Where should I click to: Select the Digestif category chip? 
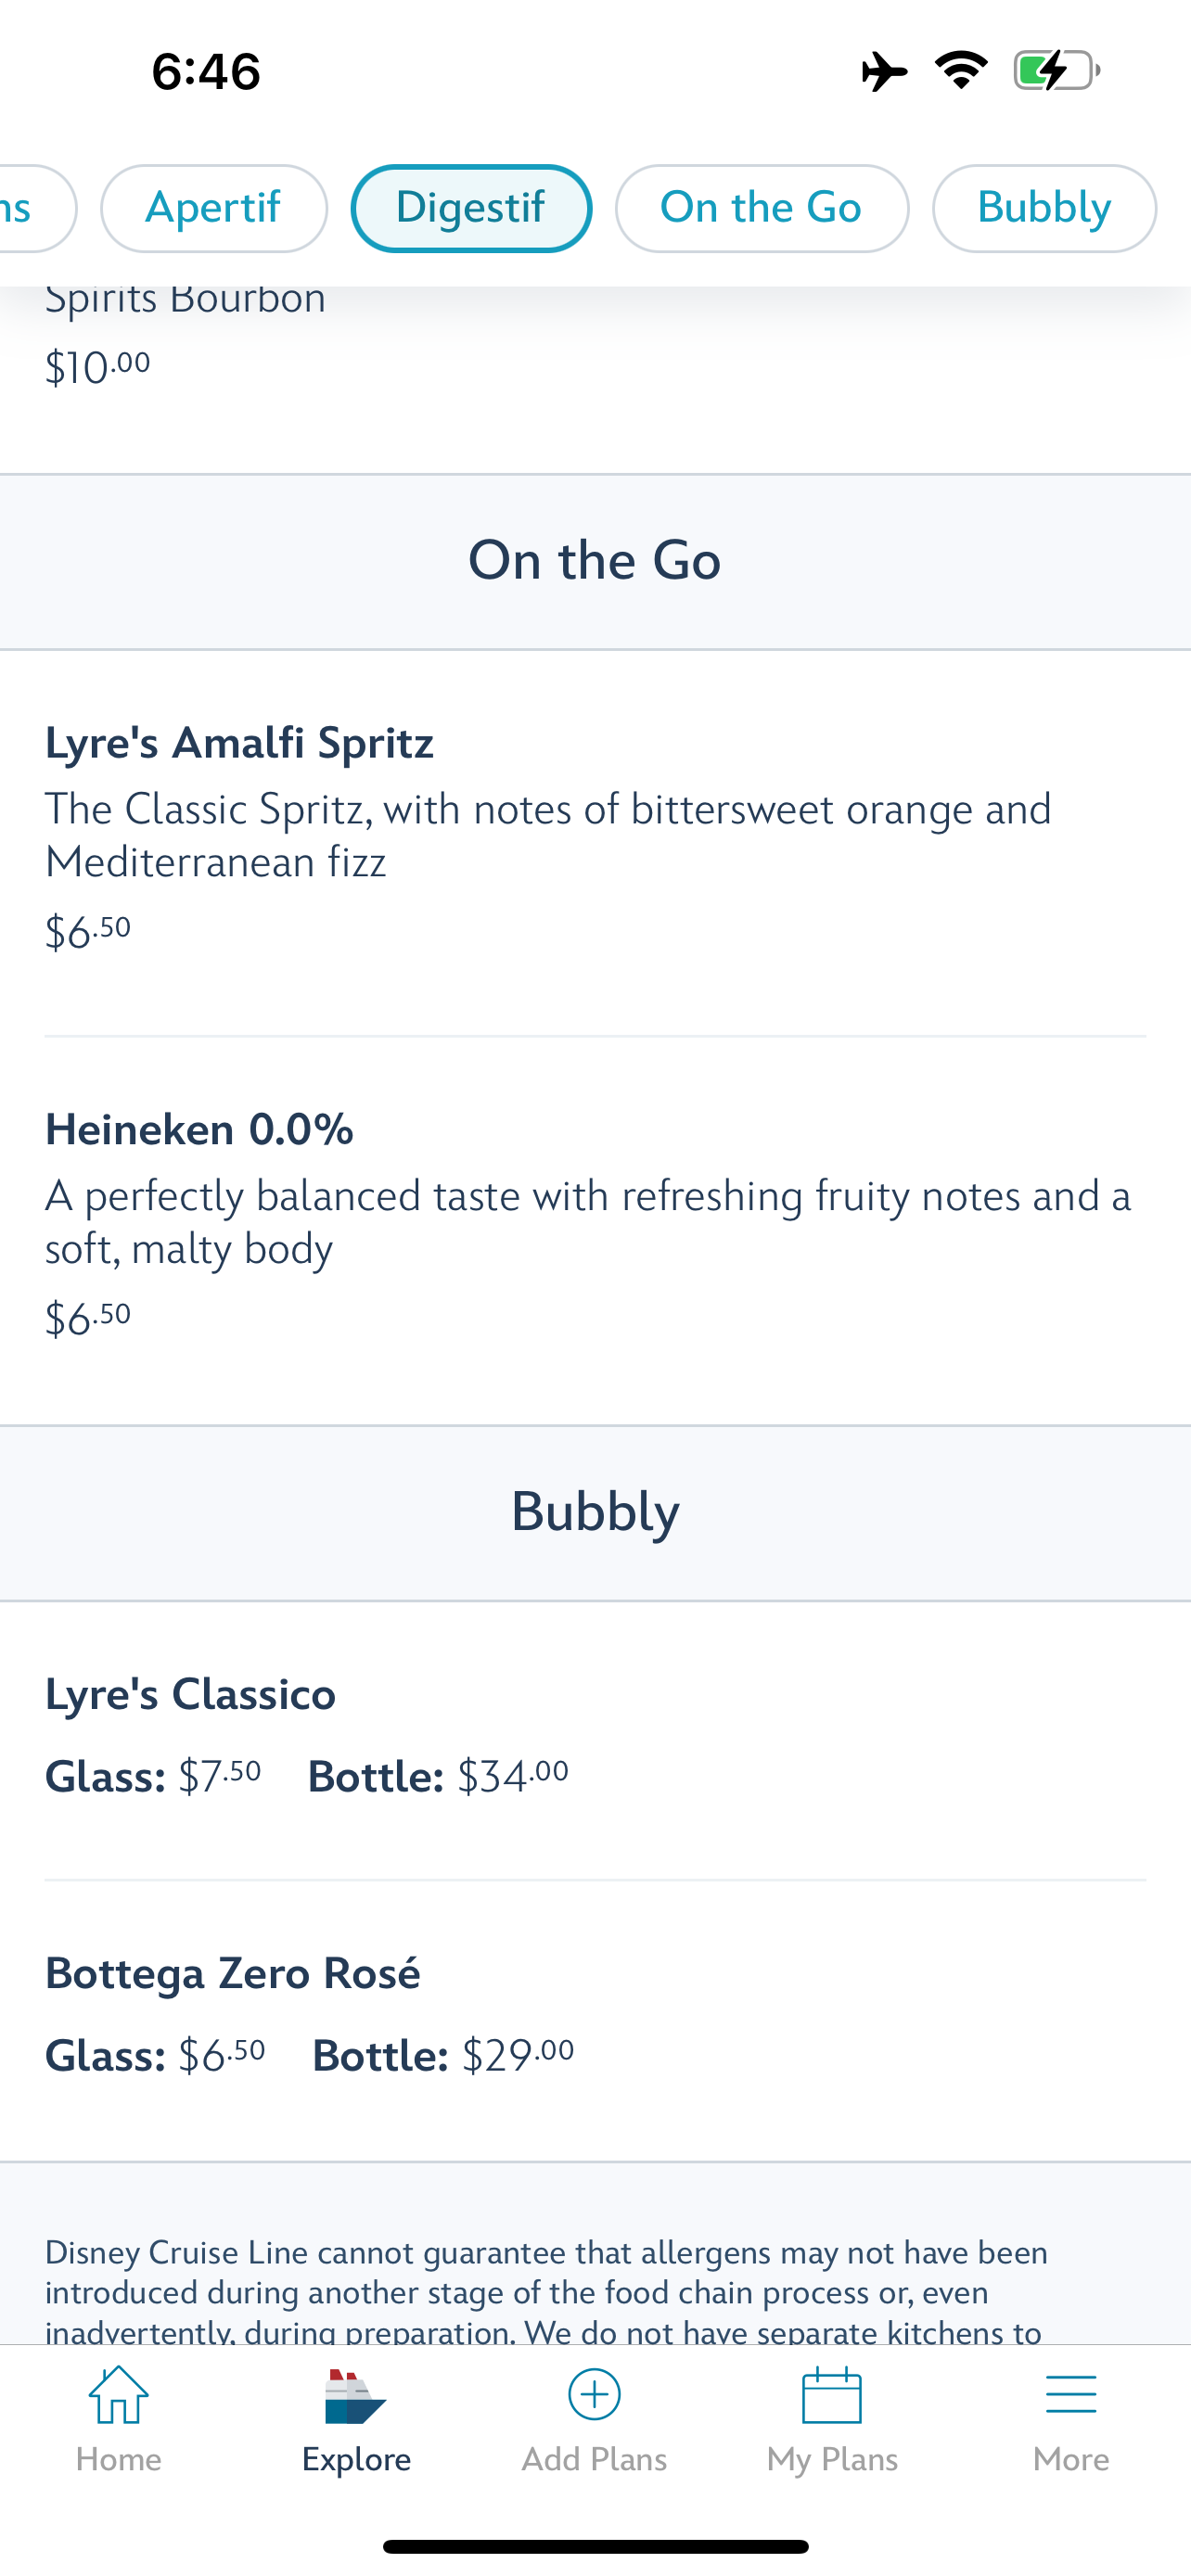(471, 208)
